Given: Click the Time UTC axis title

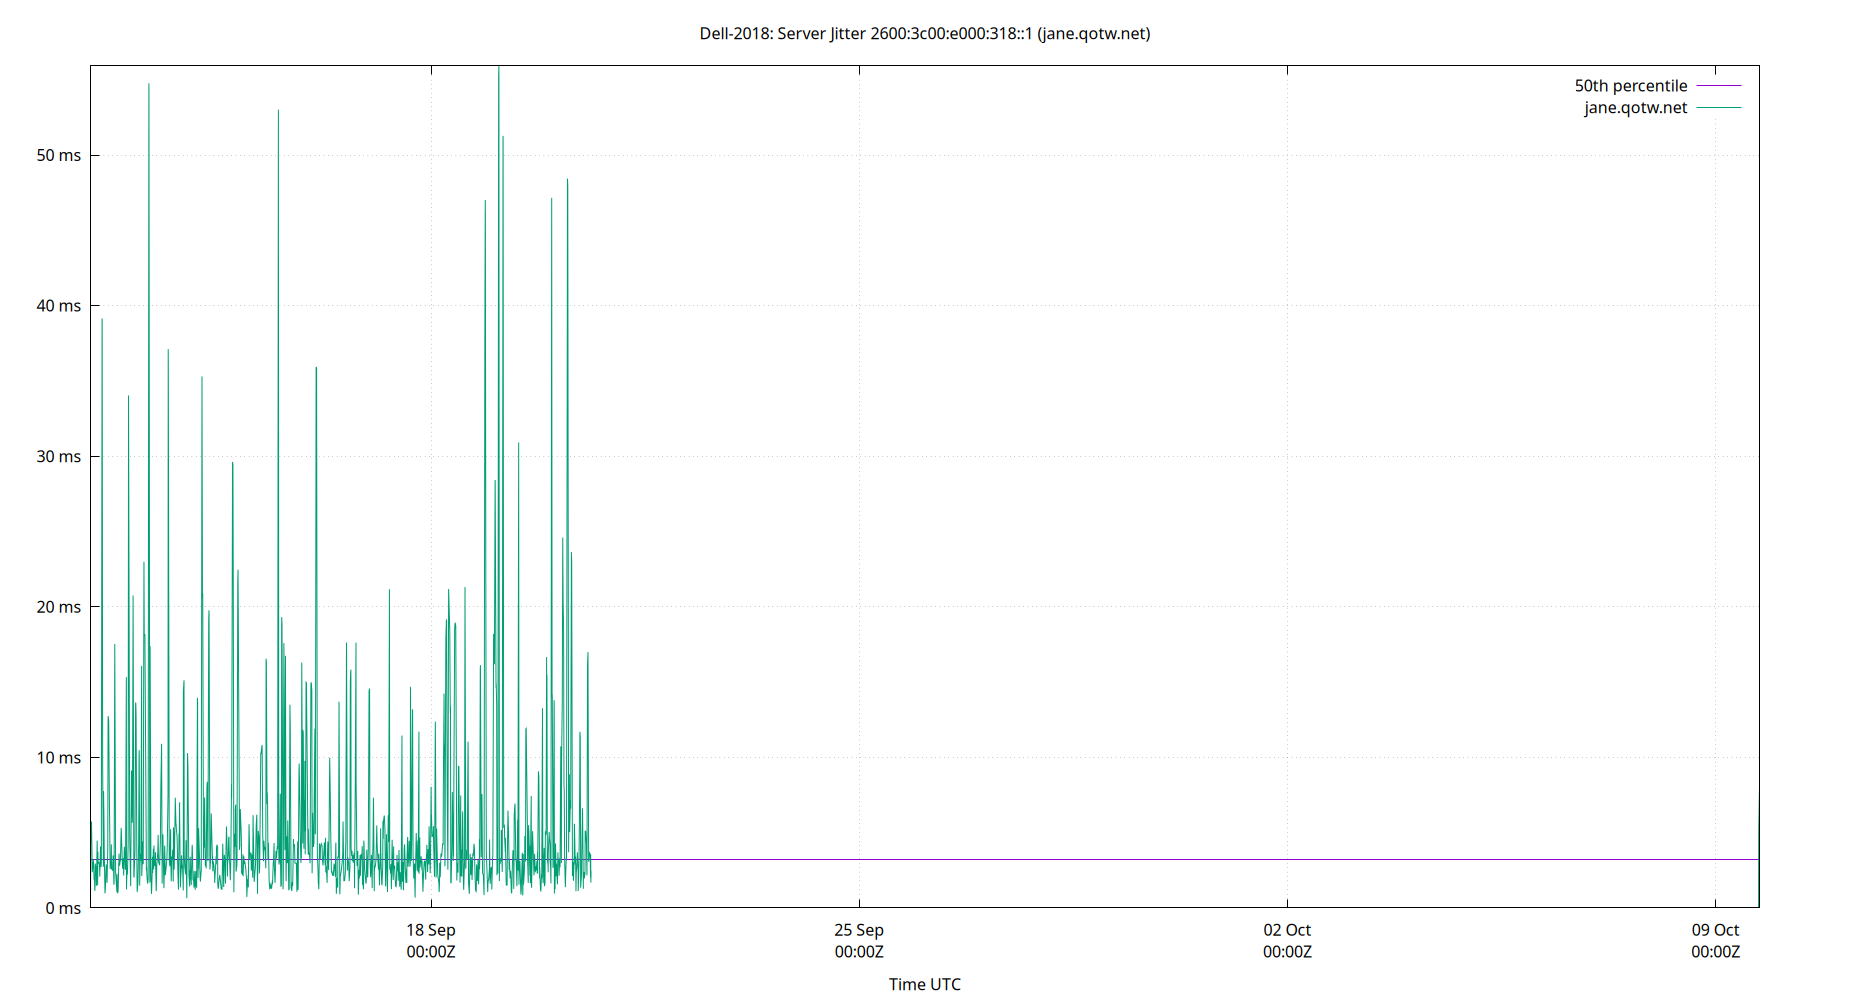Looking at the screenshot, I should 924,984.
